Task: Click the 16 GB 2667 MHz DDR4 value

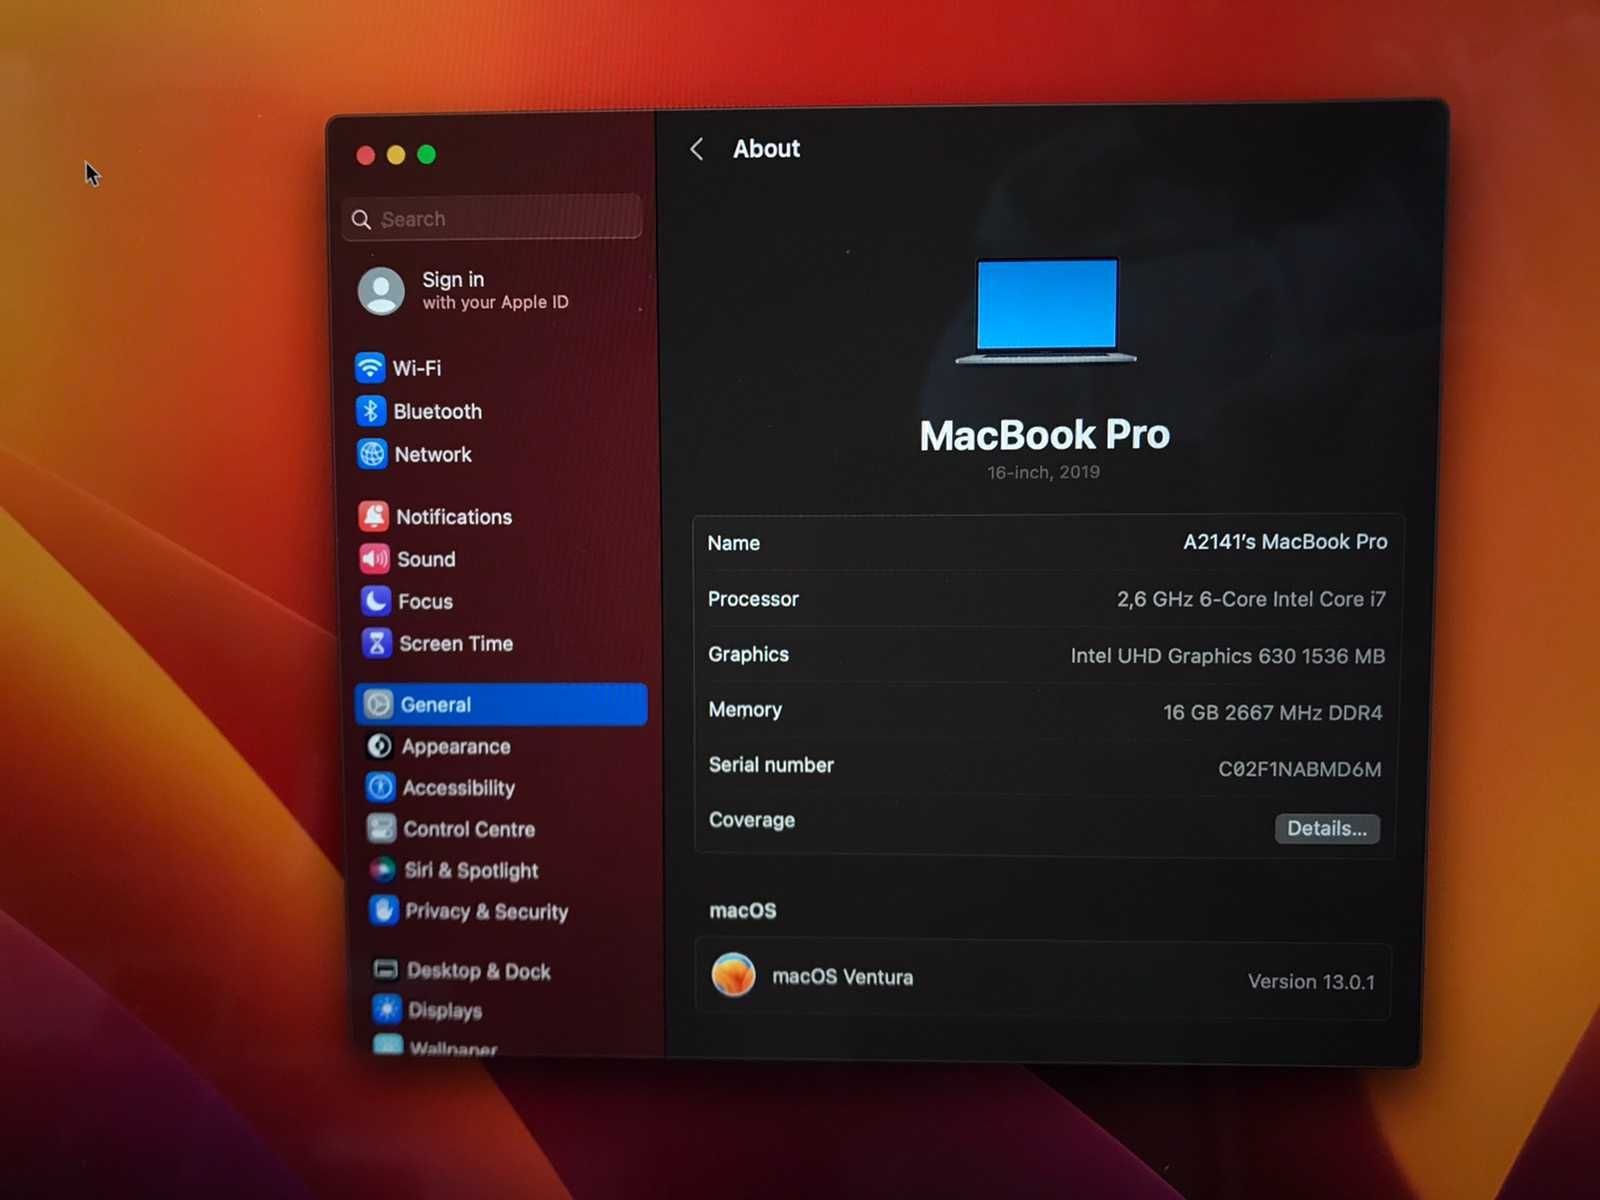Action: [1272, 713]
